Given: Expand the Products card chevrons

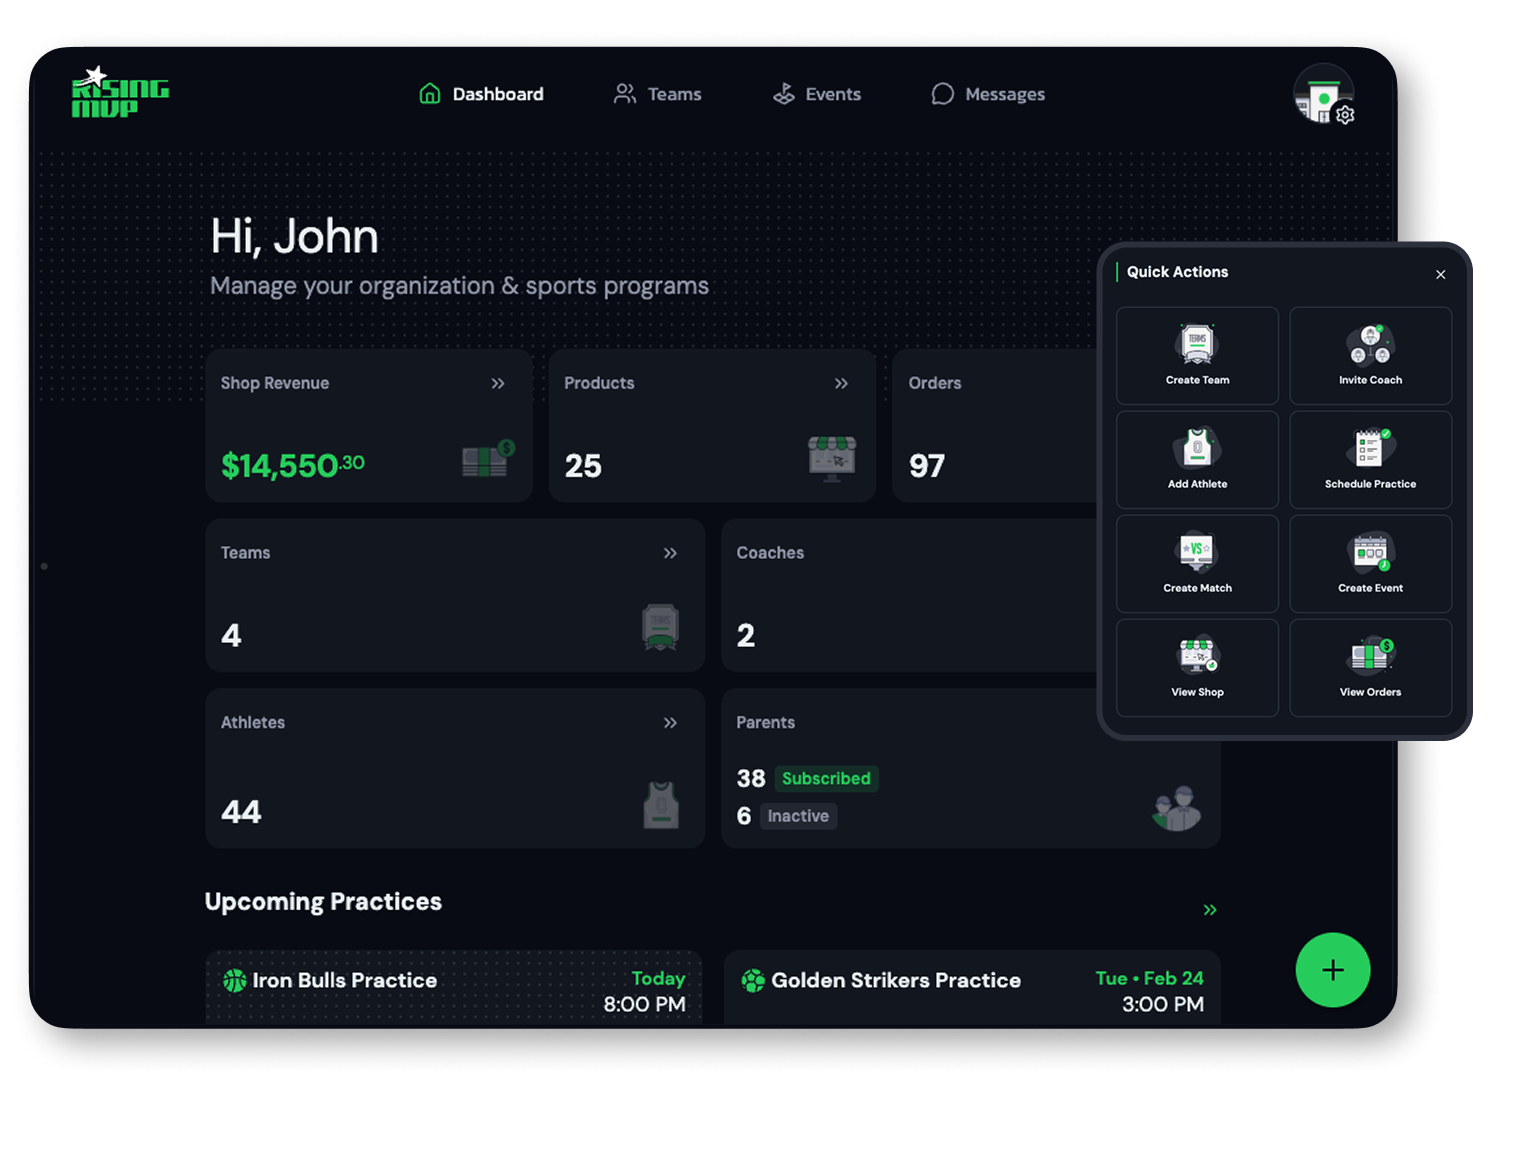Looking at the screenshot, I should [841, 384].
